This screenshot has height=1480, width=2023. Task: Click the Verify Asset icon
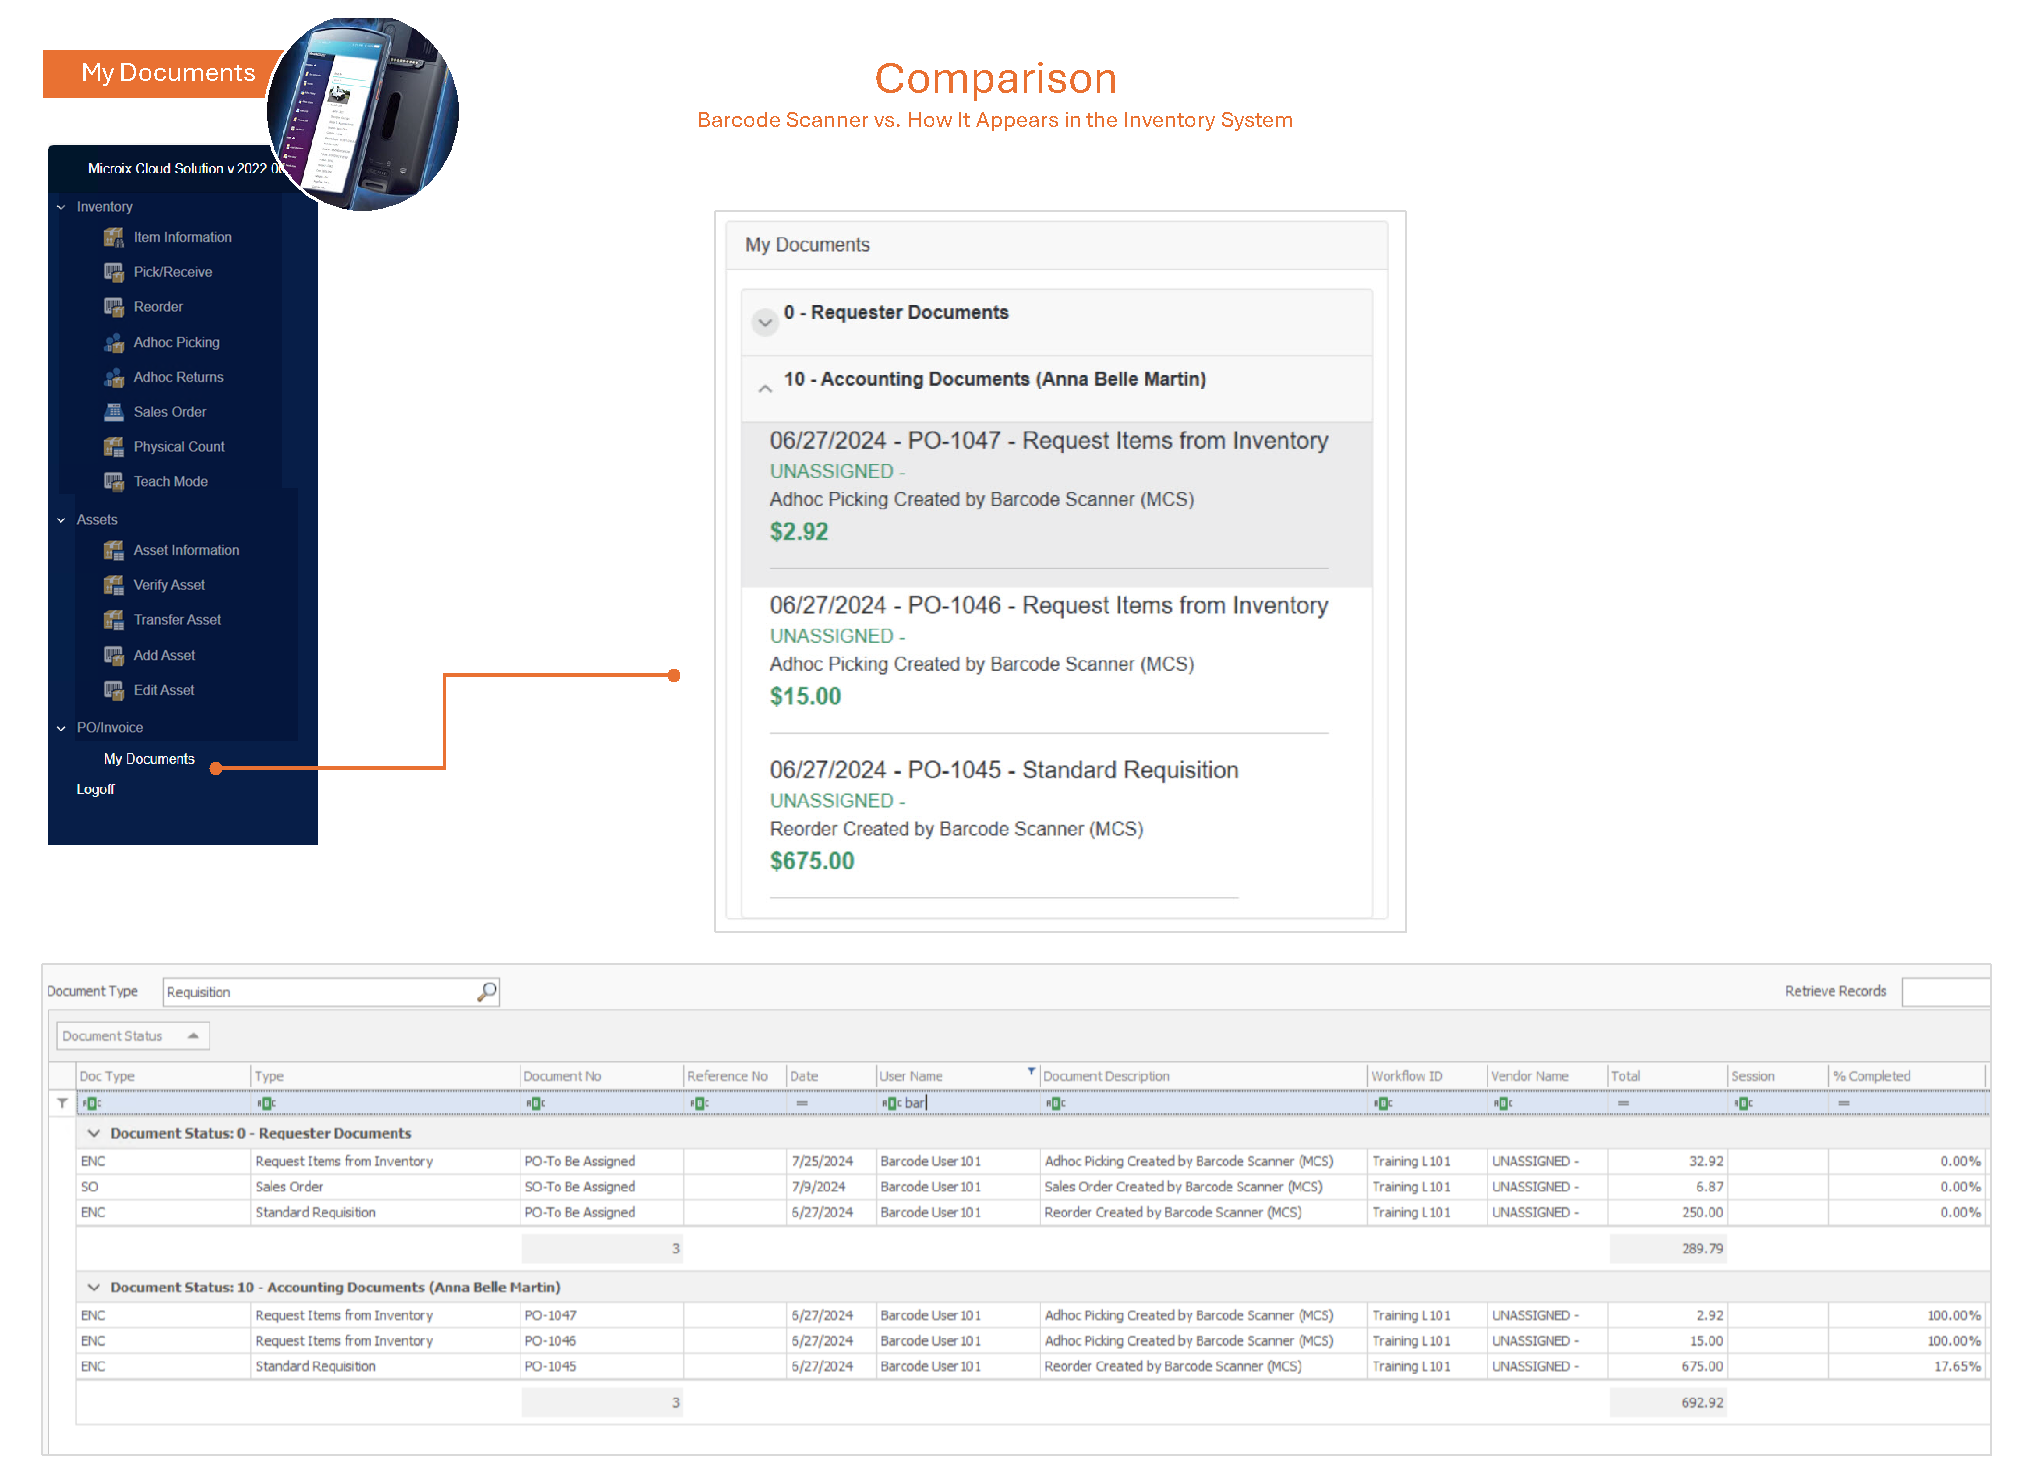pyautogui.click(x=113, y=585)
